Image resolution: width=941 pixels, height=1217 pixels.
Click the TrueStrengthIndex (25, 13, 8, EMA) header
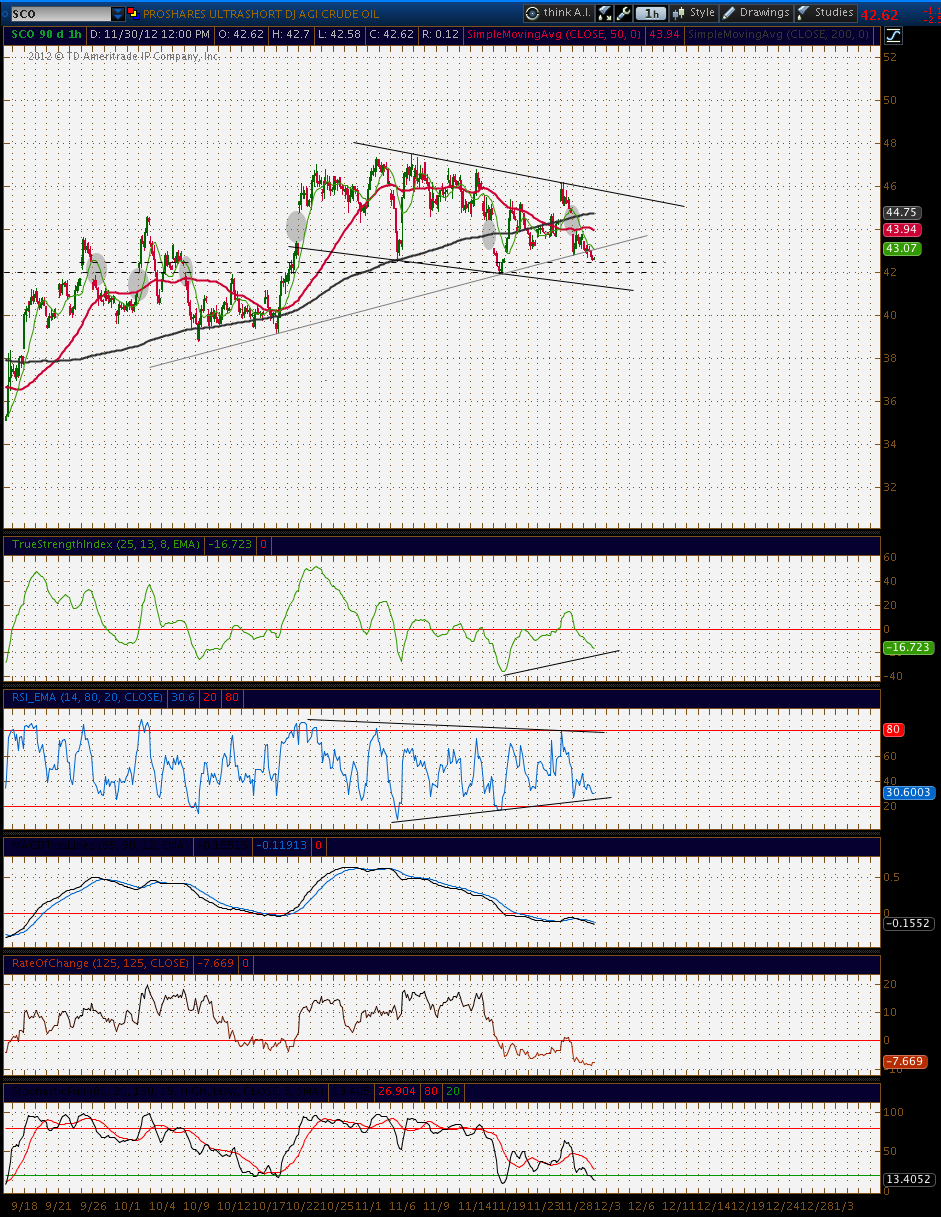(x=105, y=545)
